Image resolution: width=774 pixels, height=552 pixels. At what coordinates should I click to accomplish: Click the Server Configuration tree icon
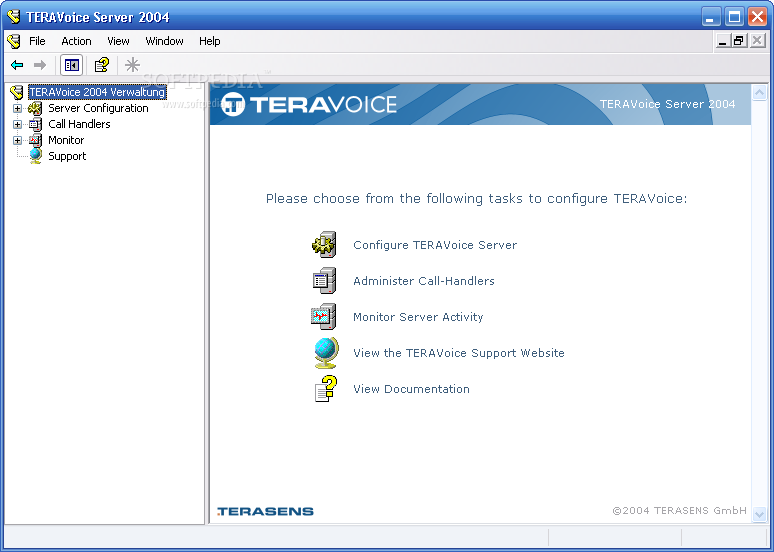[35, 108]
